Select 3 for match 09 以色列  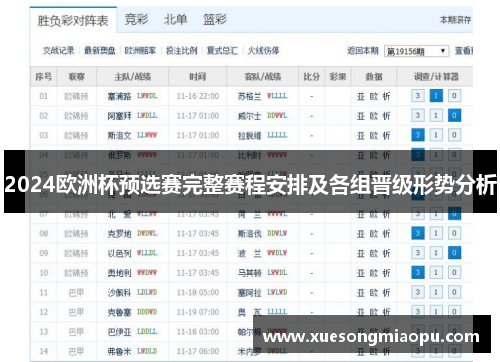[x=418, y=253]
